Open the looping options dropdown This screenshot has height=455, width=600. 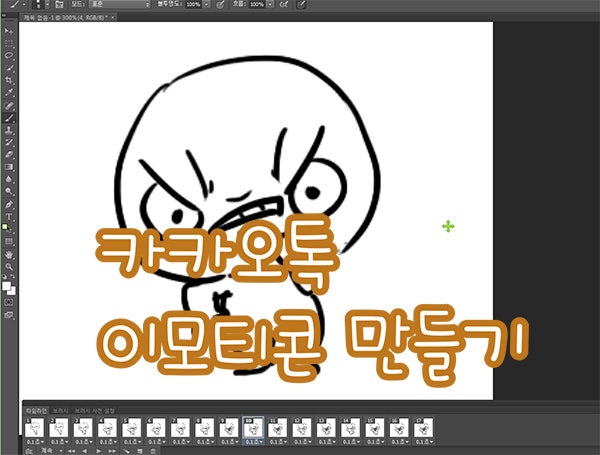[52, 451]
